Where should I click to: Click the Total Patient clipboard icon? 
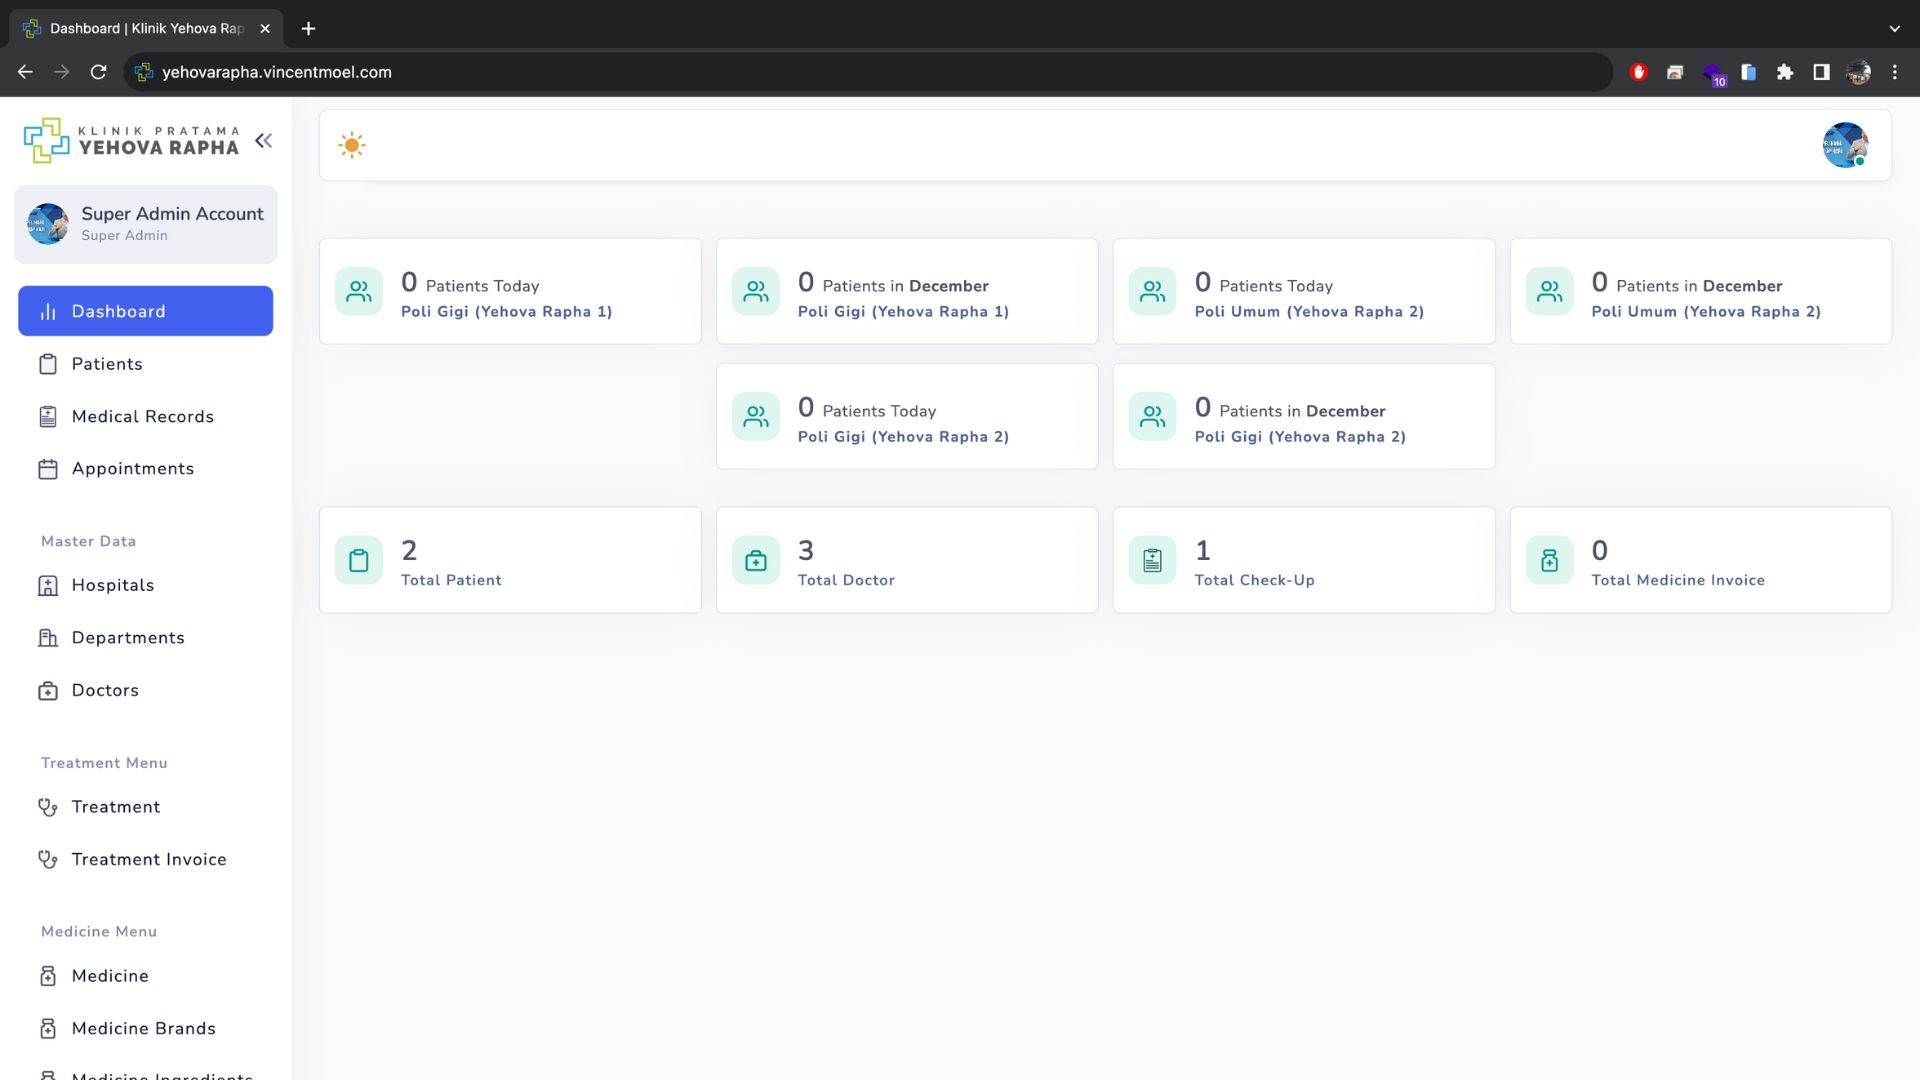coord(359,561)
